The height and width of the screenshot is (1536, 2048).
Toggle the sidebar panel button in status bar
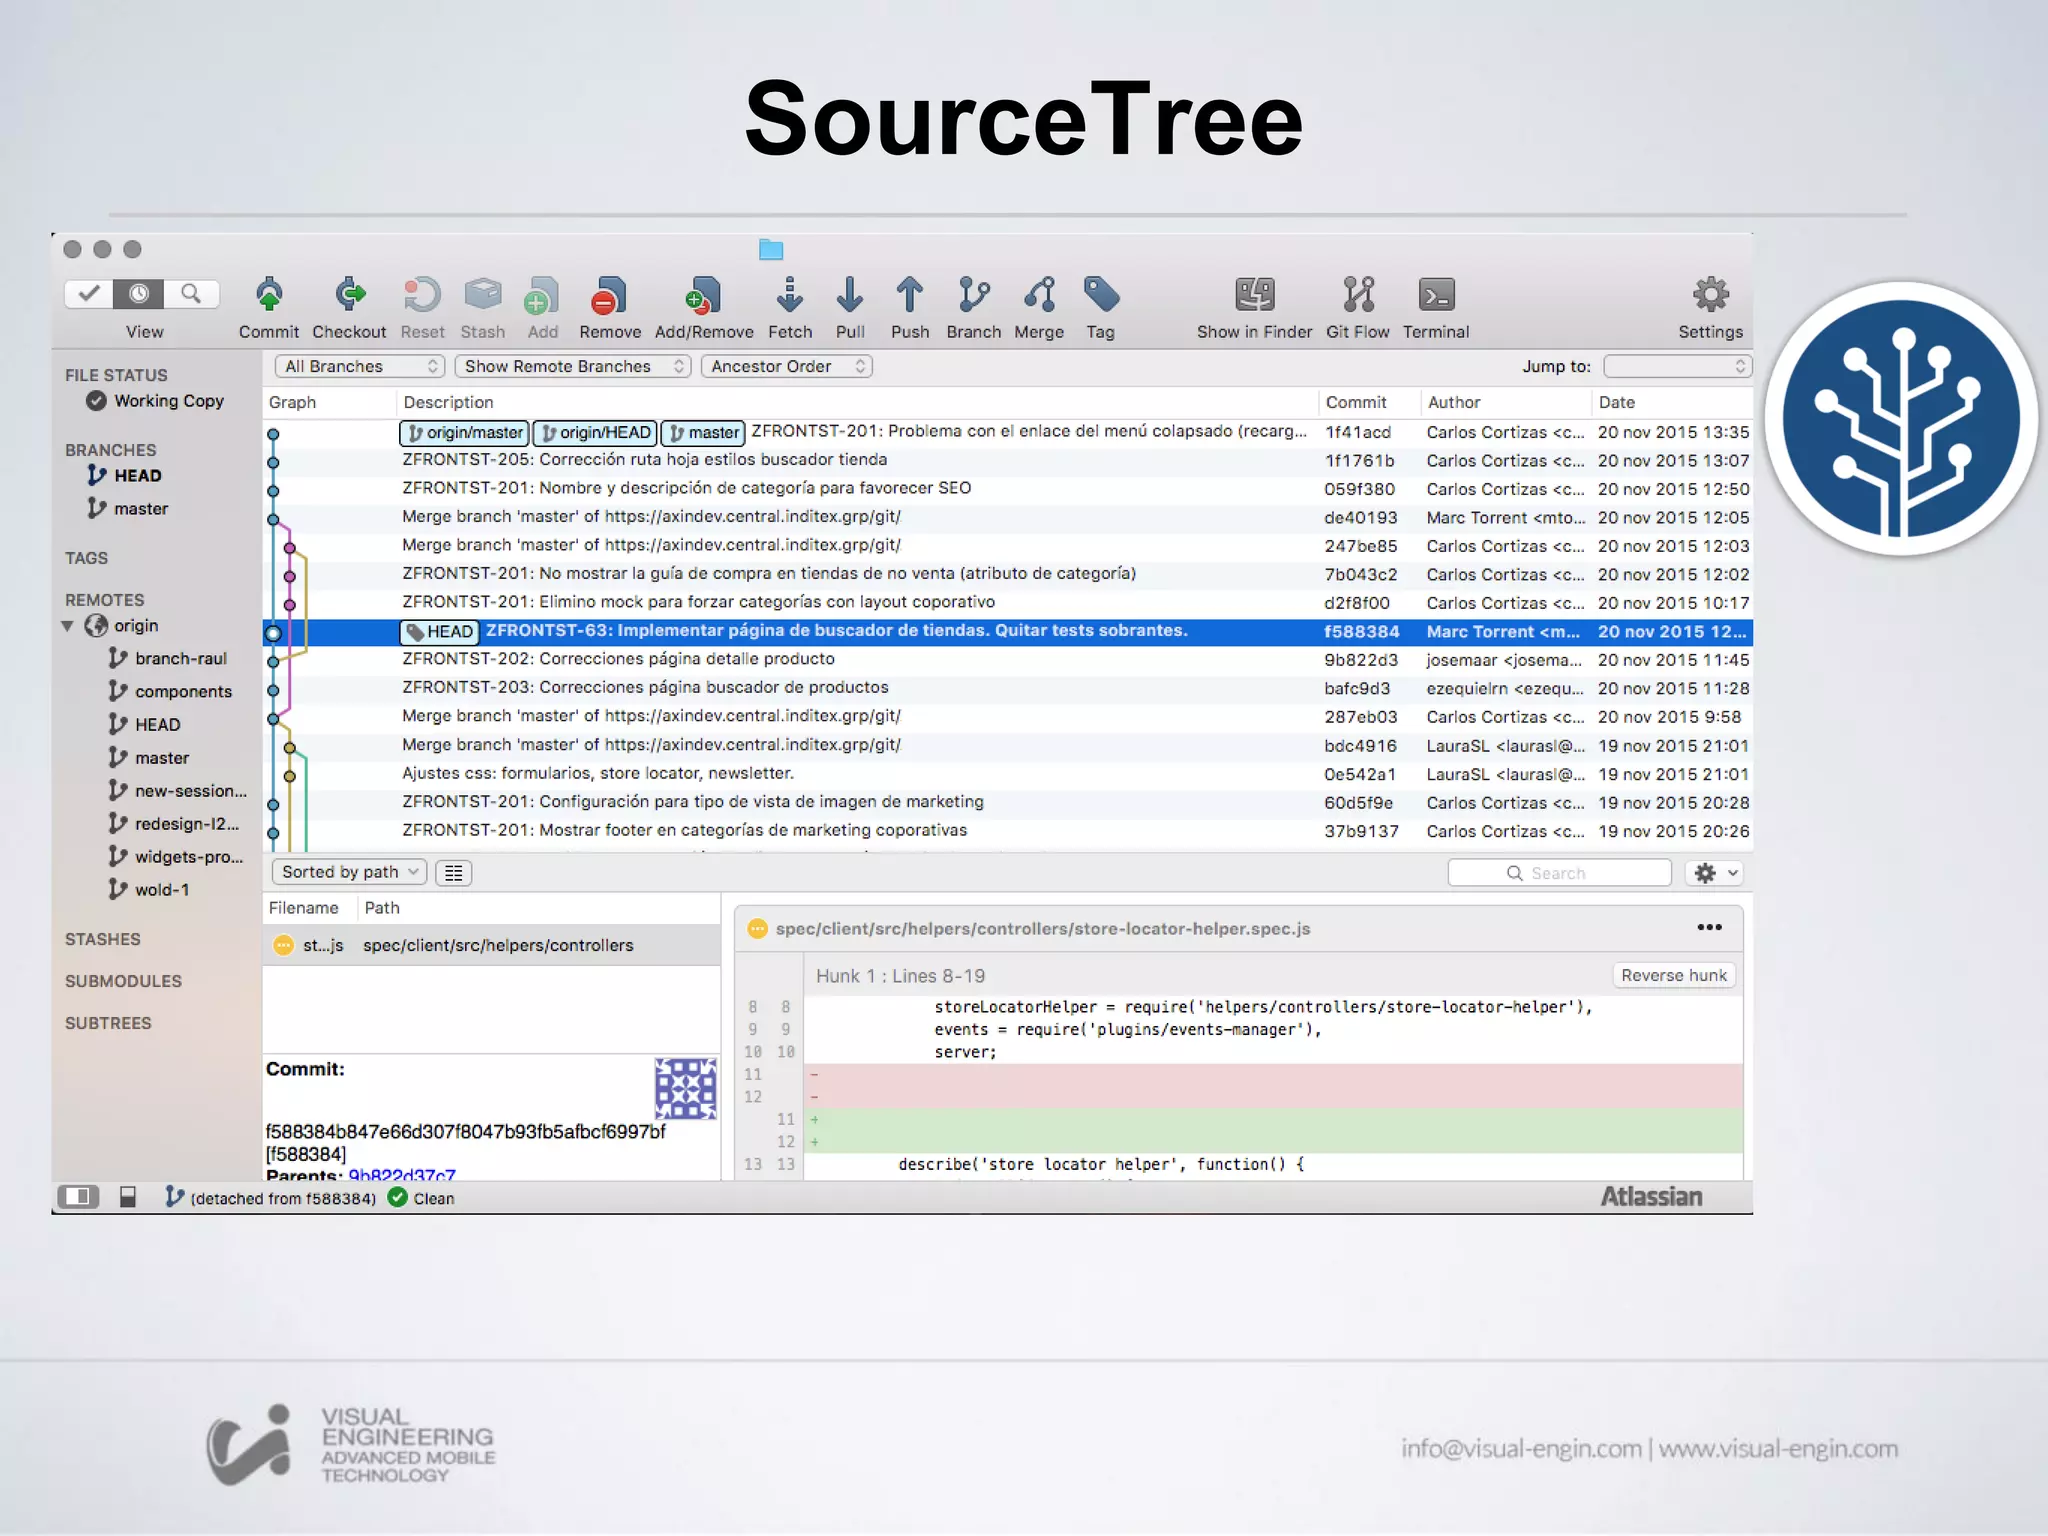(x=78, y=1197)
